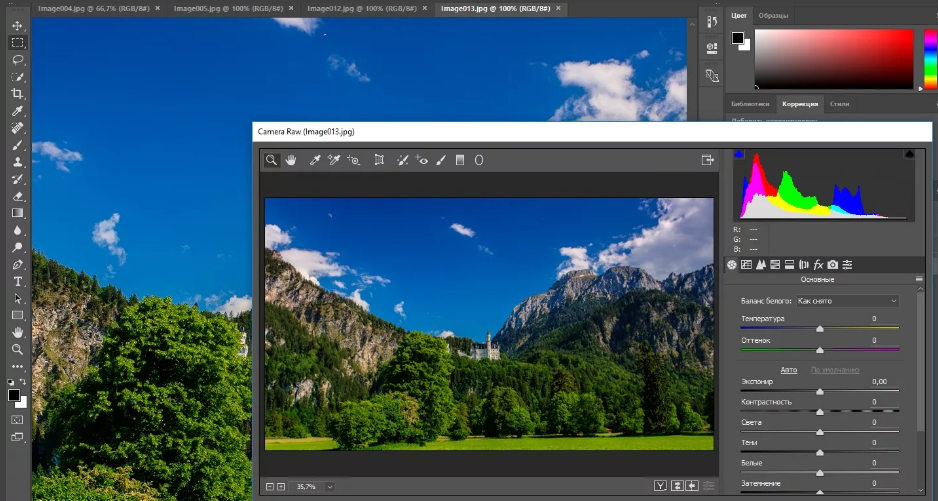This screenshot has height=501, width=938.
Task: Select Camera Raw Hand tool
Action: (291, 160)
